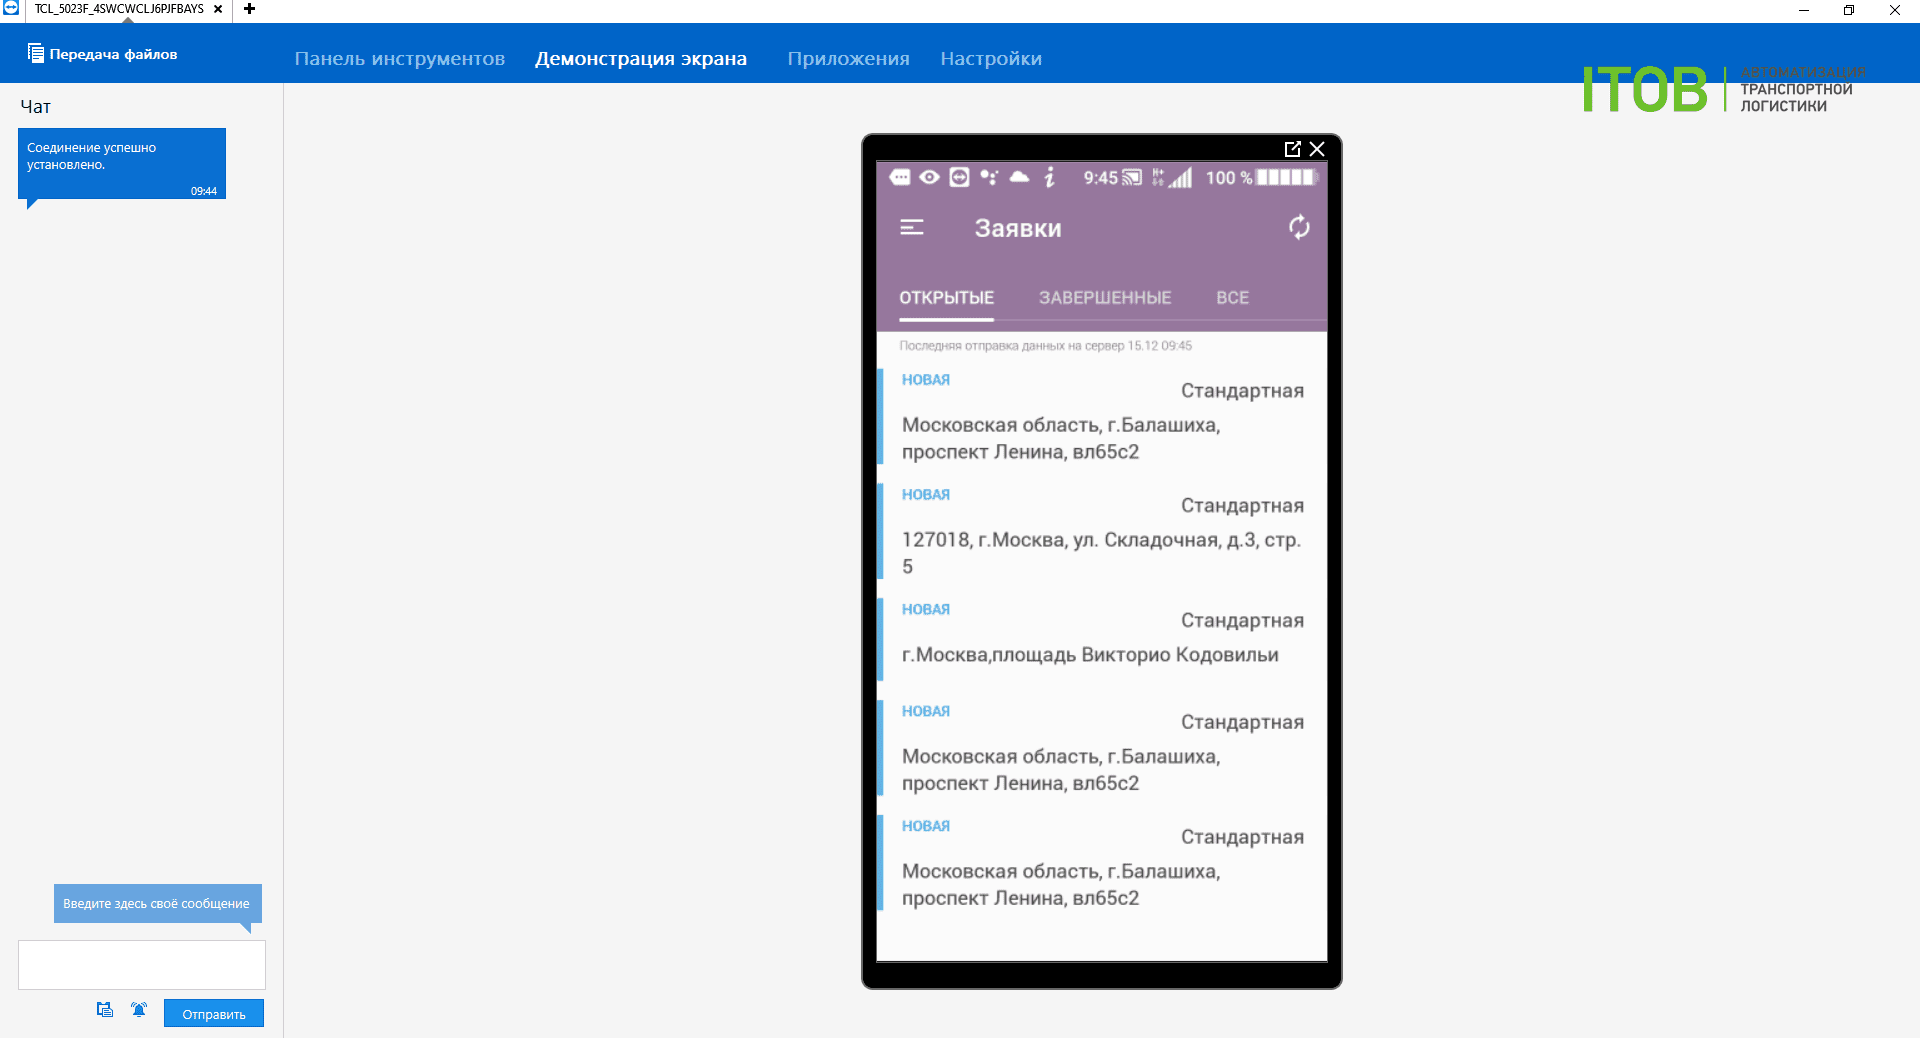This screenshot has width=1920, height=1038.
Task: Click the chat message input field
Action: (142, 965)
